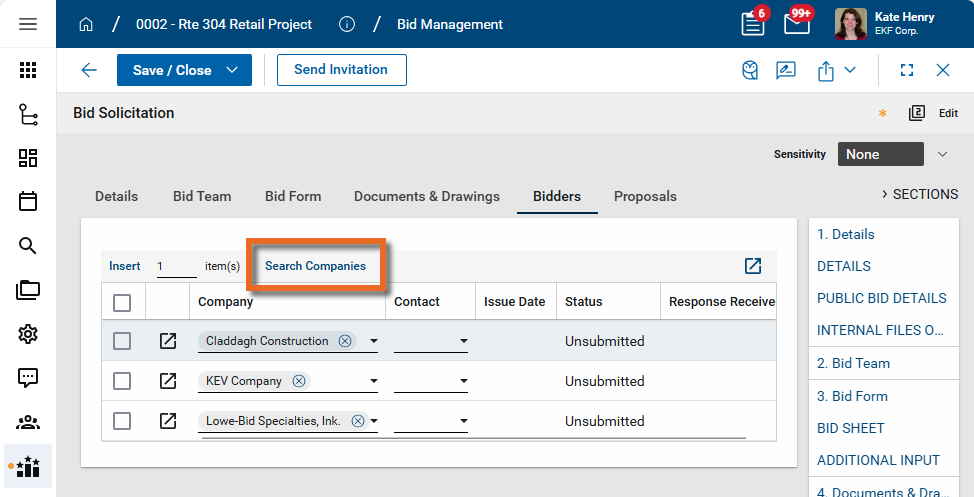Image resolution: width=974 pixels, height=497 pixels.
Task: Open the Claddagh Construction row record icon
Action: (168, 341)
